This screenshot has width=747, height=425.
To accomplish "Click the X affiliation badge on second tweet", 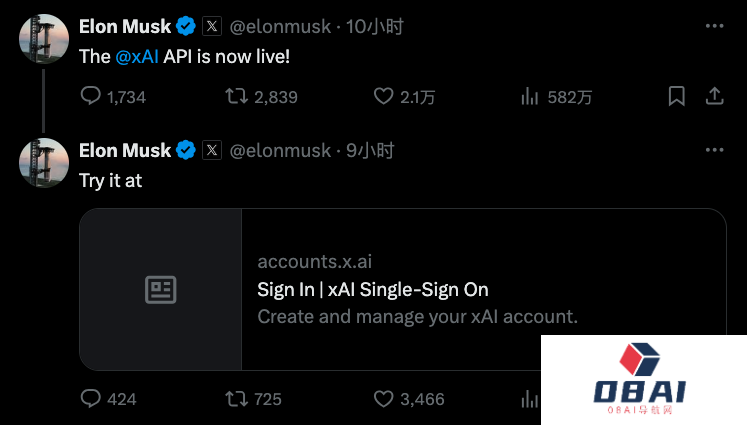I will [212, 150].
